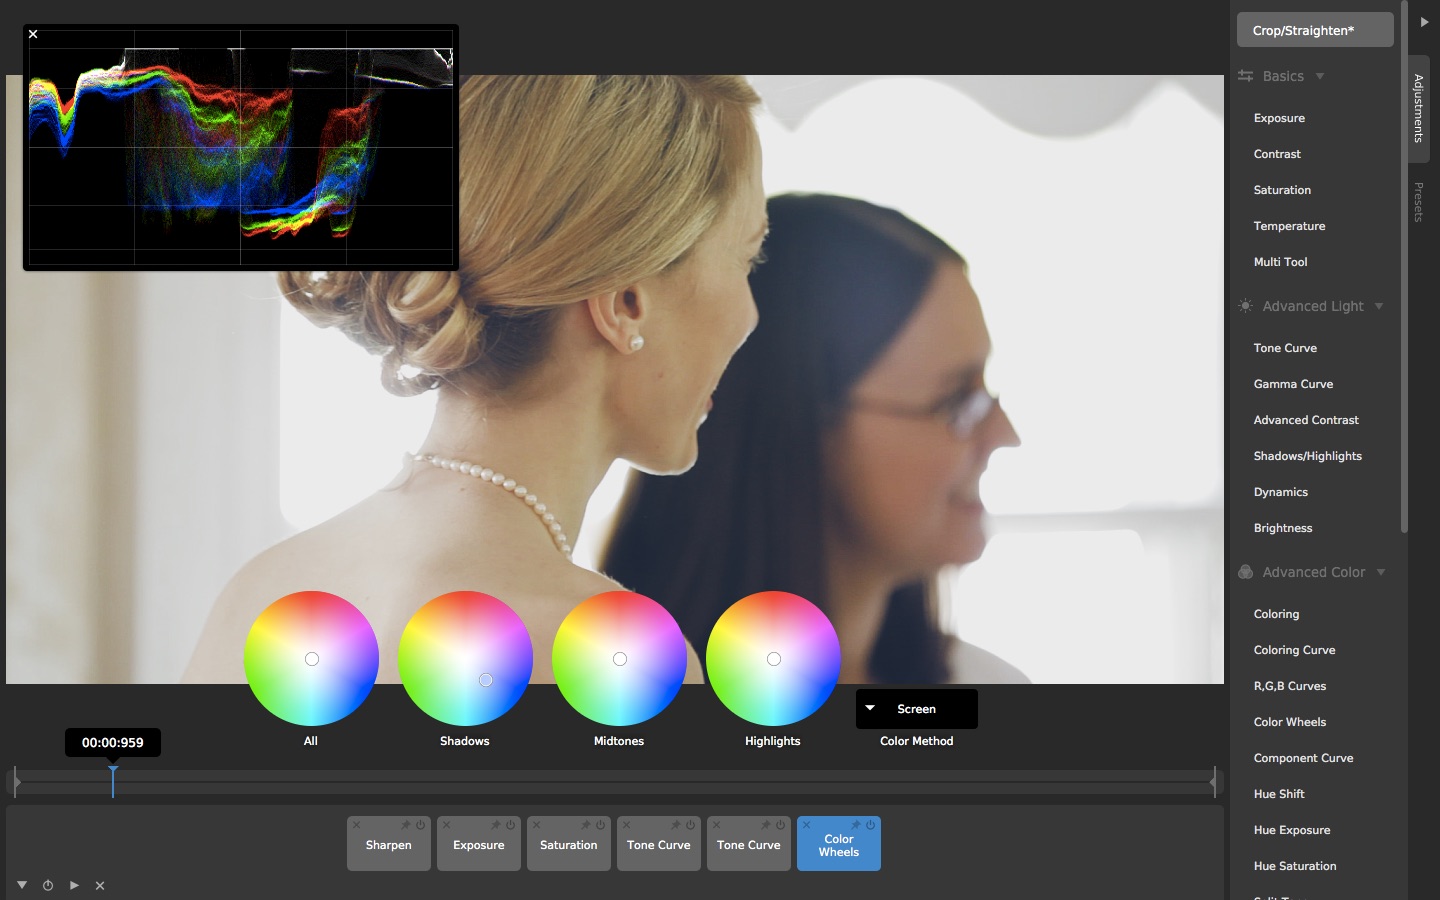Remove the Exposure adjustment via its X
The height and width of the screenshot is (900, 1440).
tap(447, 825)
